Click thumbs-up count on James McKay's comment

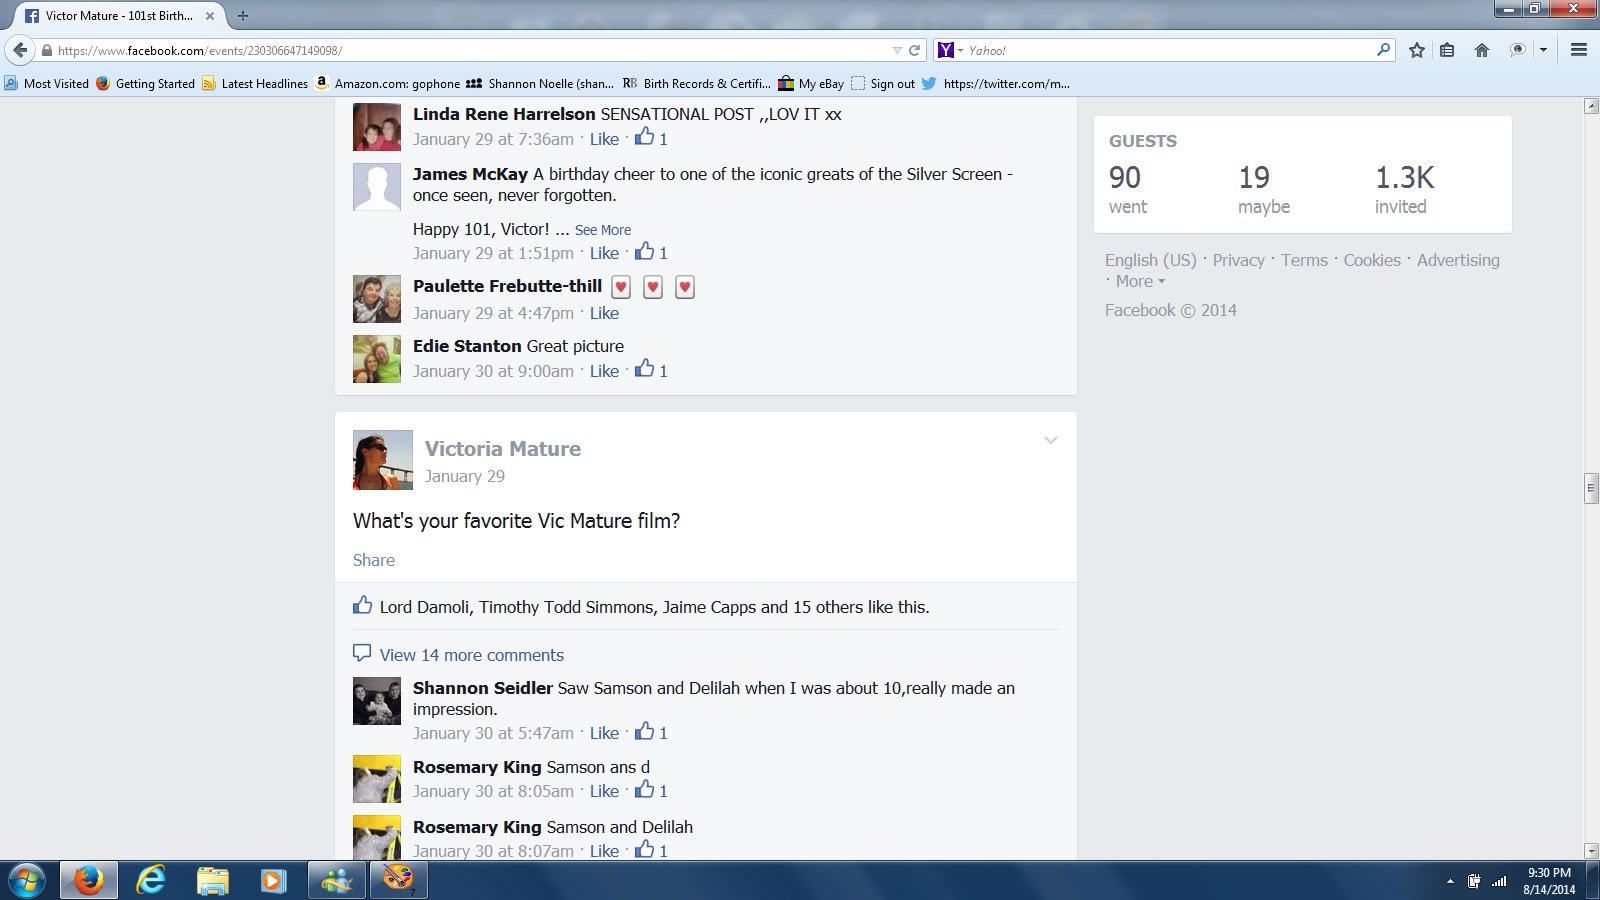[651, 252]
